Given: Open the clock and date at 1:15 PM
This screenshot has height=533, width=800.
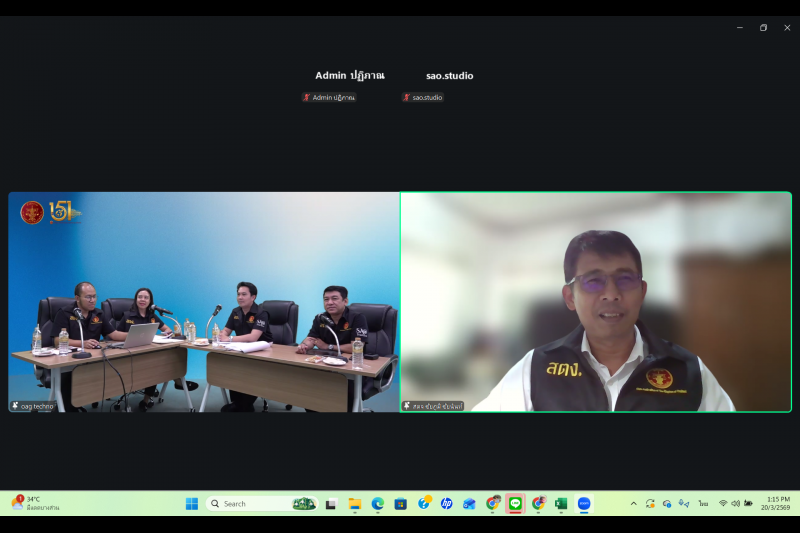Looking at the screenshot, I should (777, 503).
